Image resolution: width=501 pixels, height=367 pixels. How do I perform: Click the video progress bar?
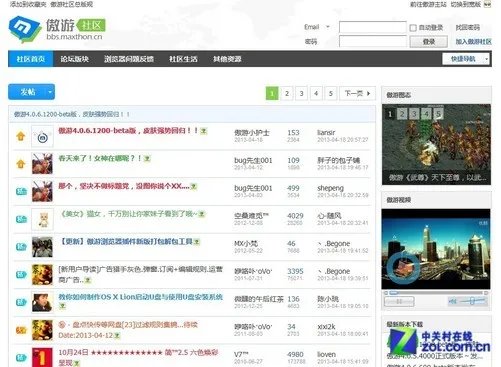[436, 293]
